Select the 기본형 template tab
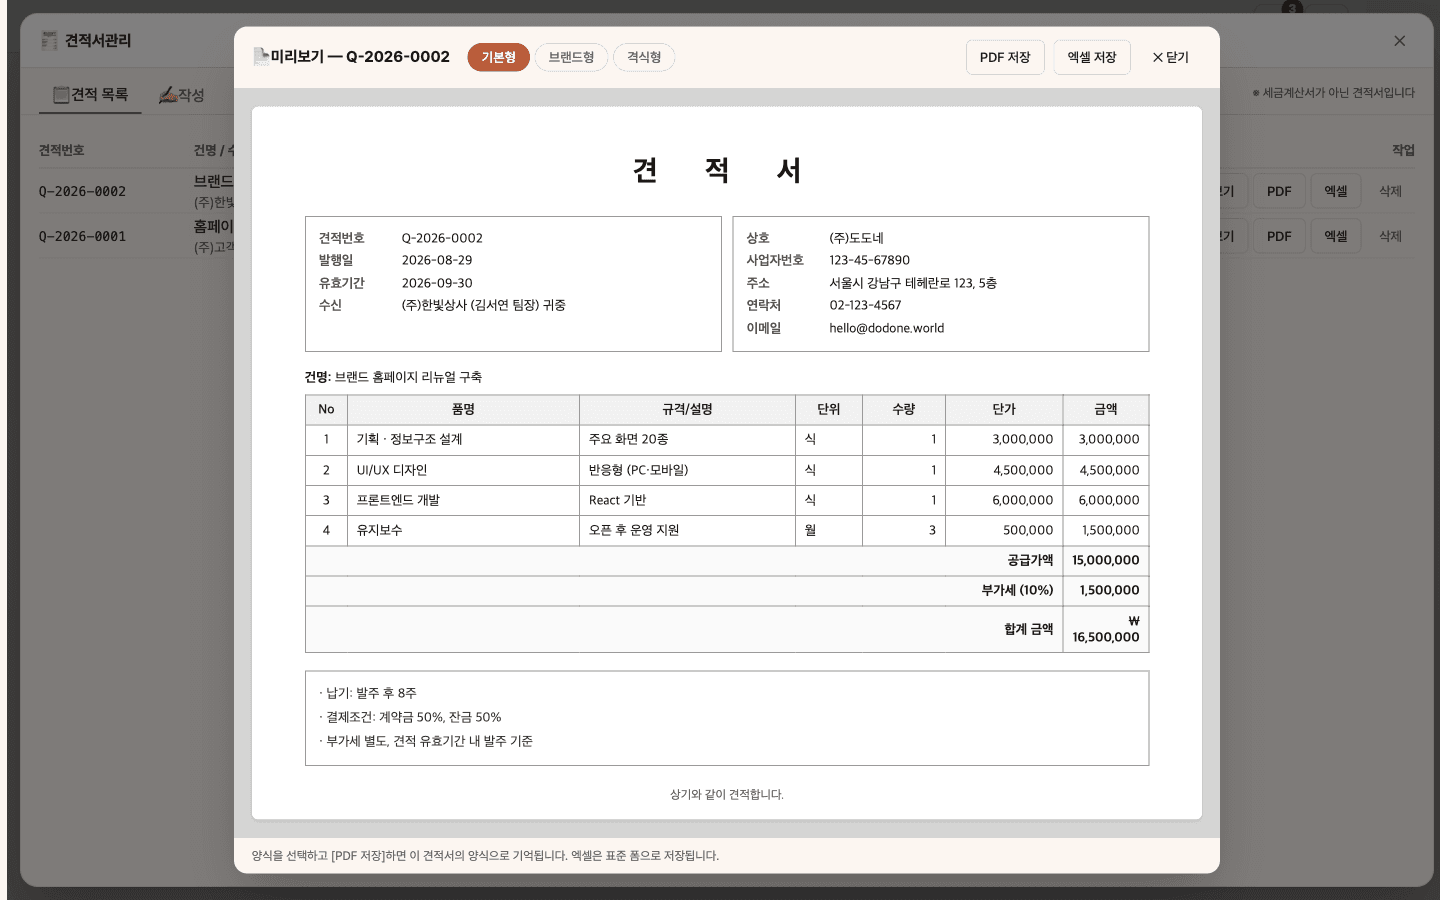The image size is (1440, 900). 498,57
